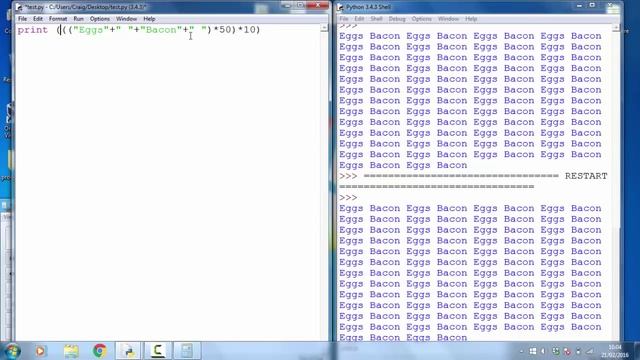Launch Windows Media Player from taskbar
Viewport: 640px width, 360px height.
pyautogui.click(x=40, y=351)
